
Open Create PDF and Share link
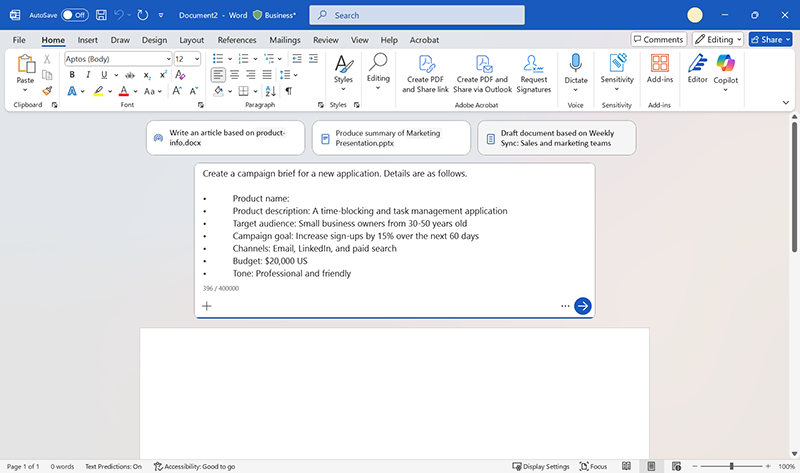[x=426, y=74]
